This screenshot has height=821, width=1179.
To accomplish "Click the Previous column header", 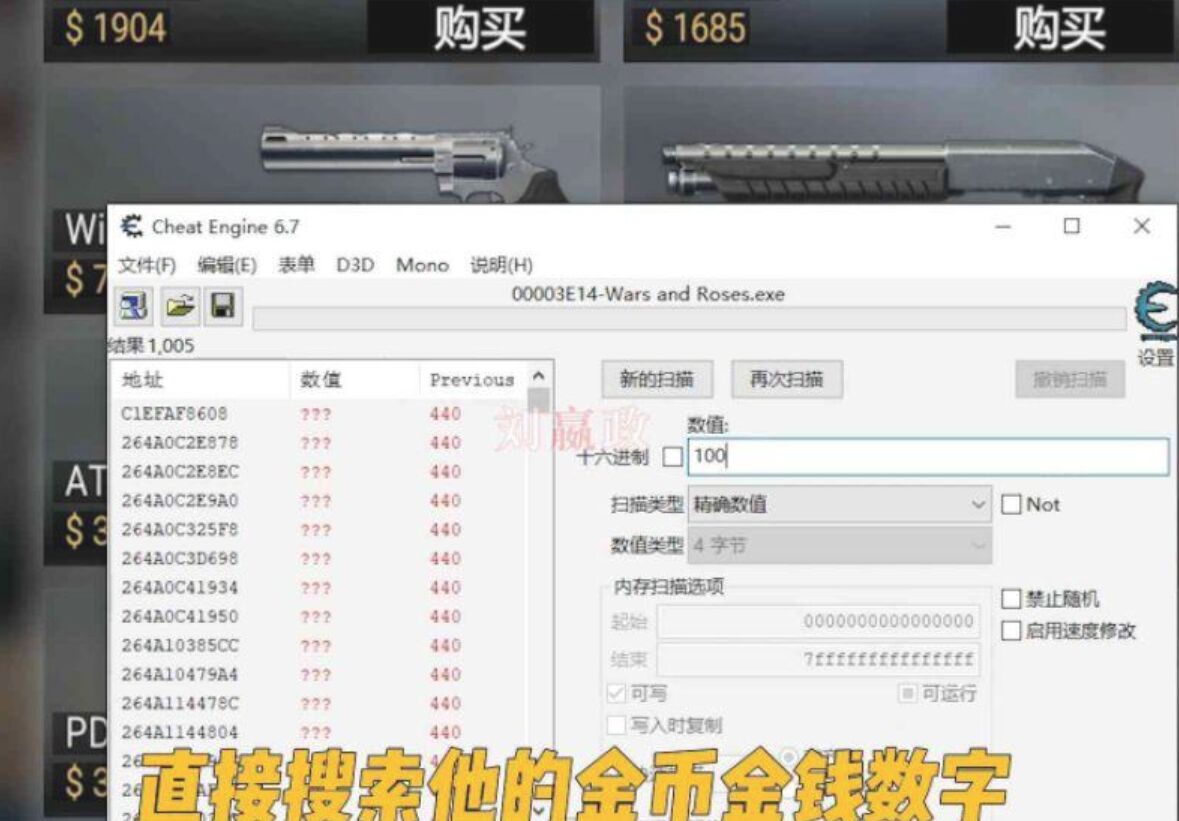I will (x=474, y=380).
